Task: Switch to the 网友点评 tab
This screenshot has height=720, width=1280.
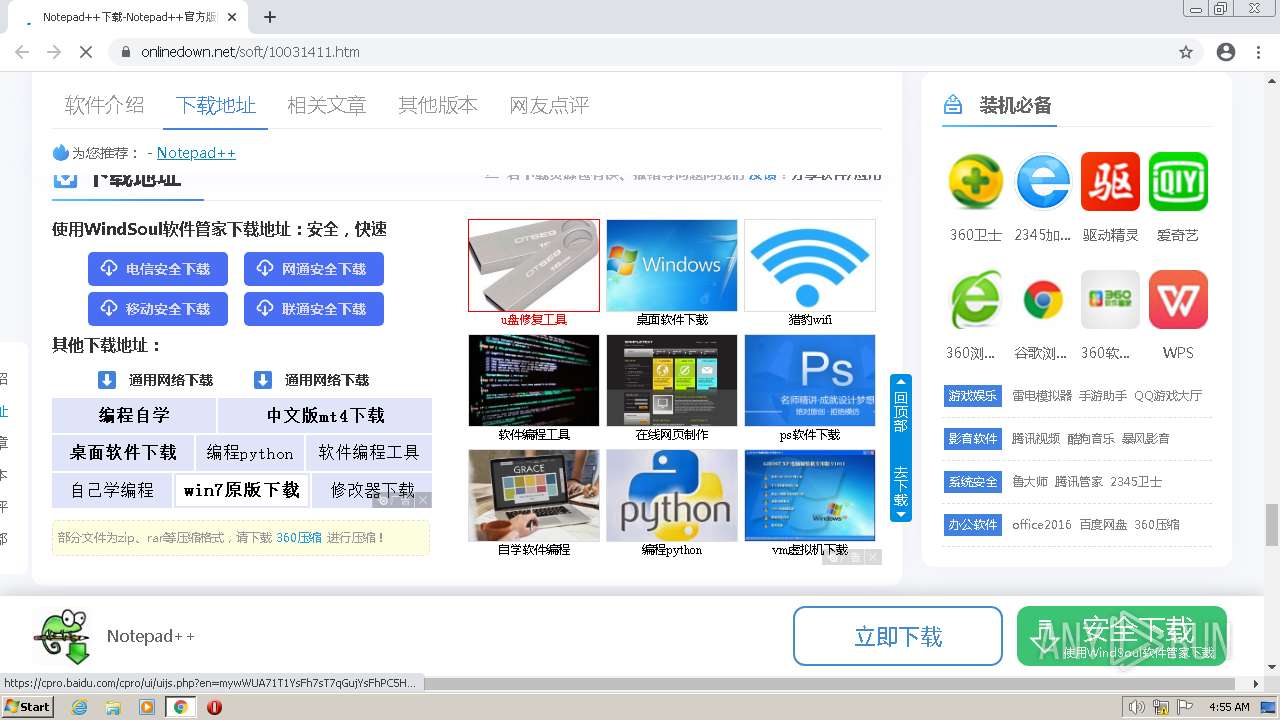Action: (549, 105)
